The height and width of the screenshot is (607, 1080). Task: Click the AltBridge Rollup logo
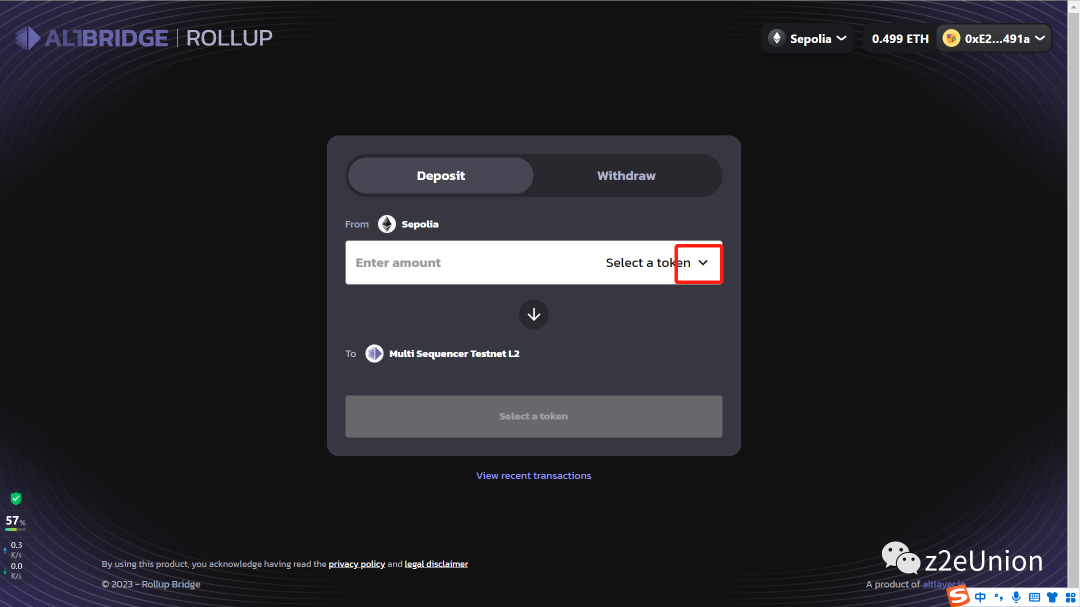pos(143,38)
